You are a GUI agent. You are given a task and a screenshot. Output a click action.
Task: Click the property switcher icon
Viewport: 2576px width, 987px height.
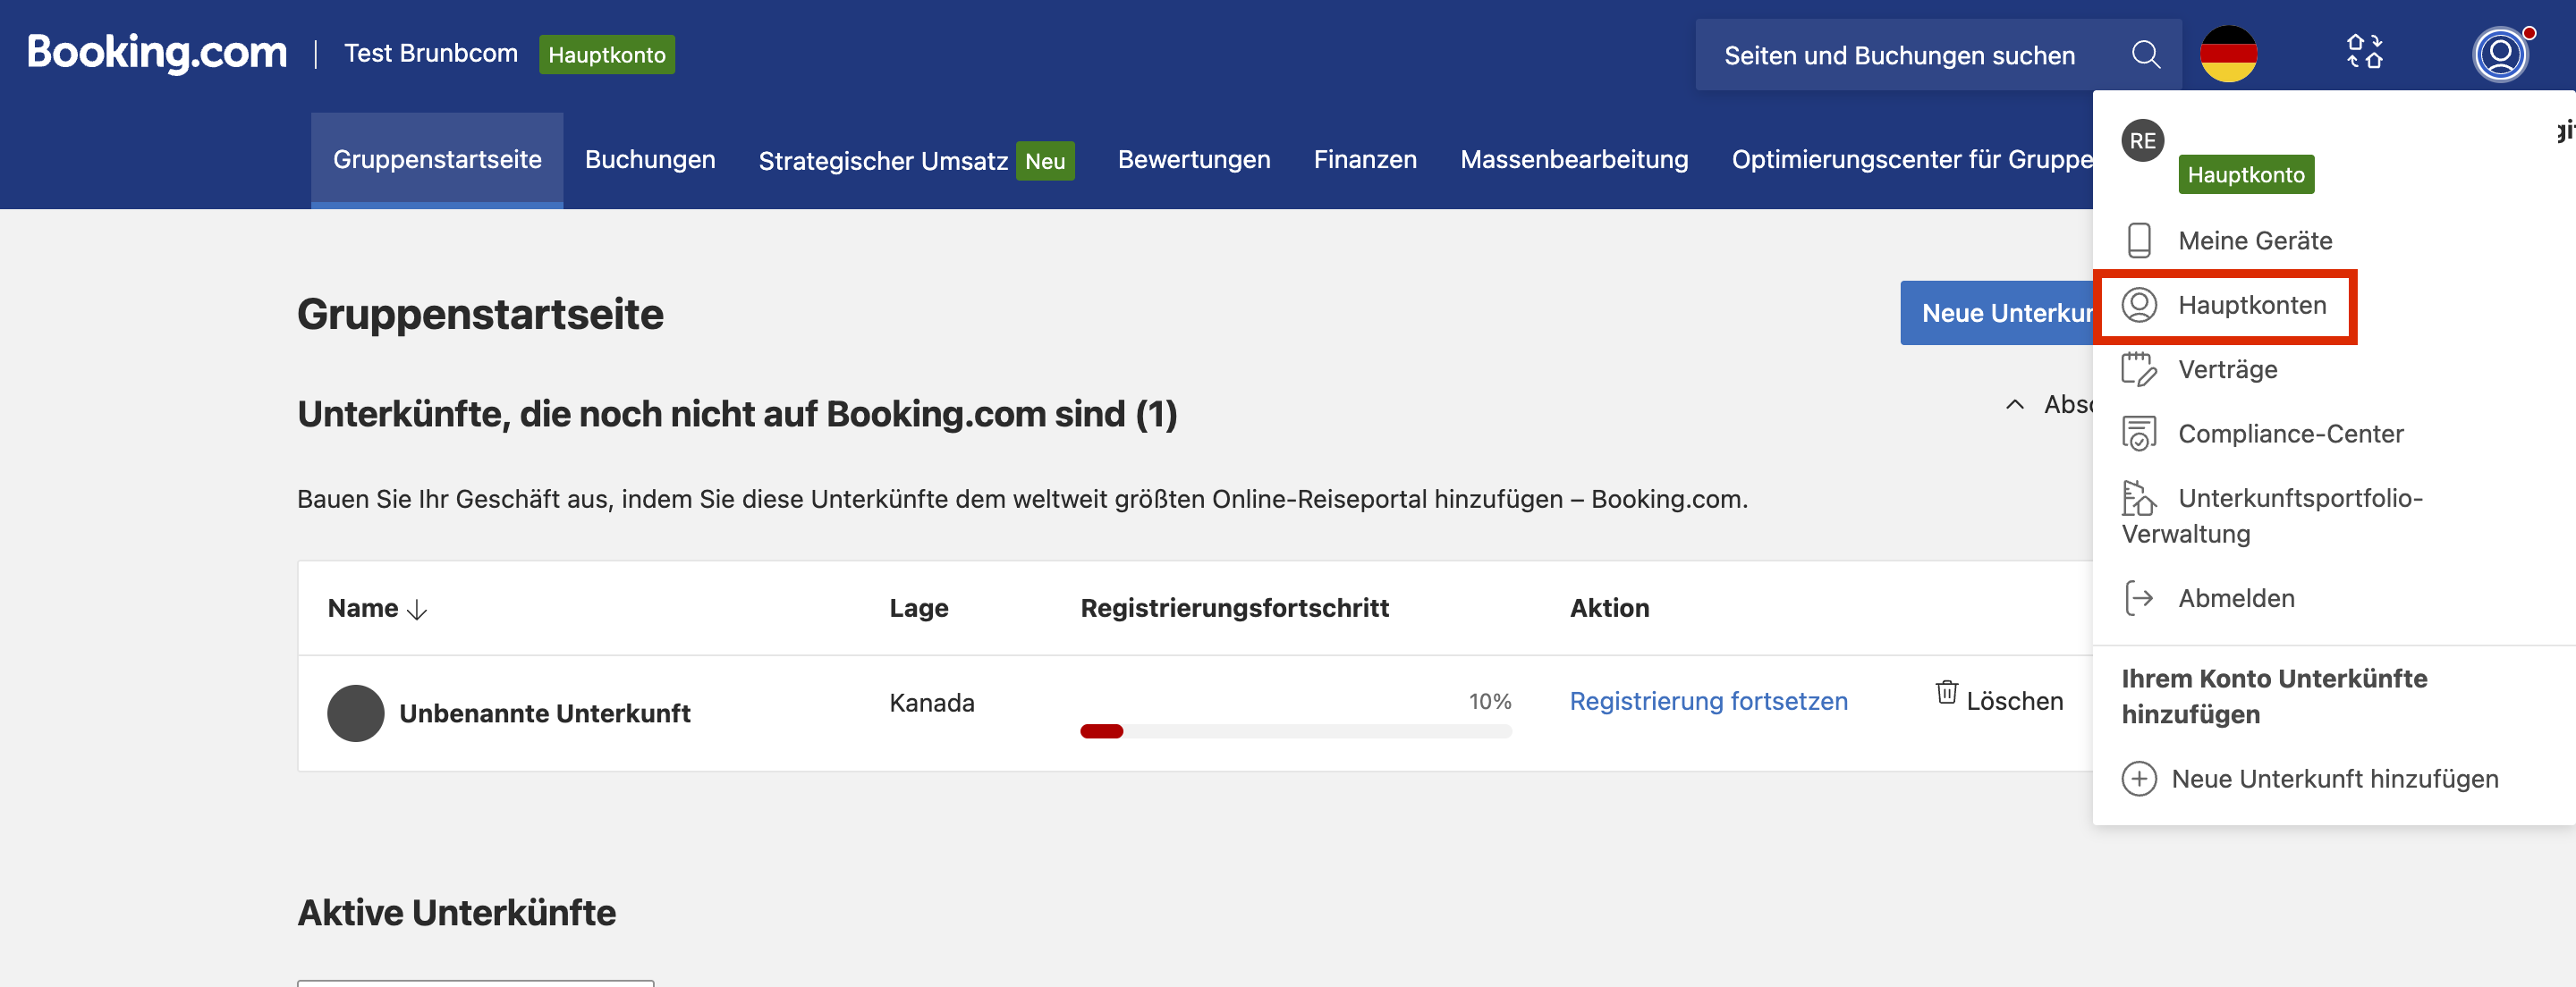click(x=2364, y=52)
